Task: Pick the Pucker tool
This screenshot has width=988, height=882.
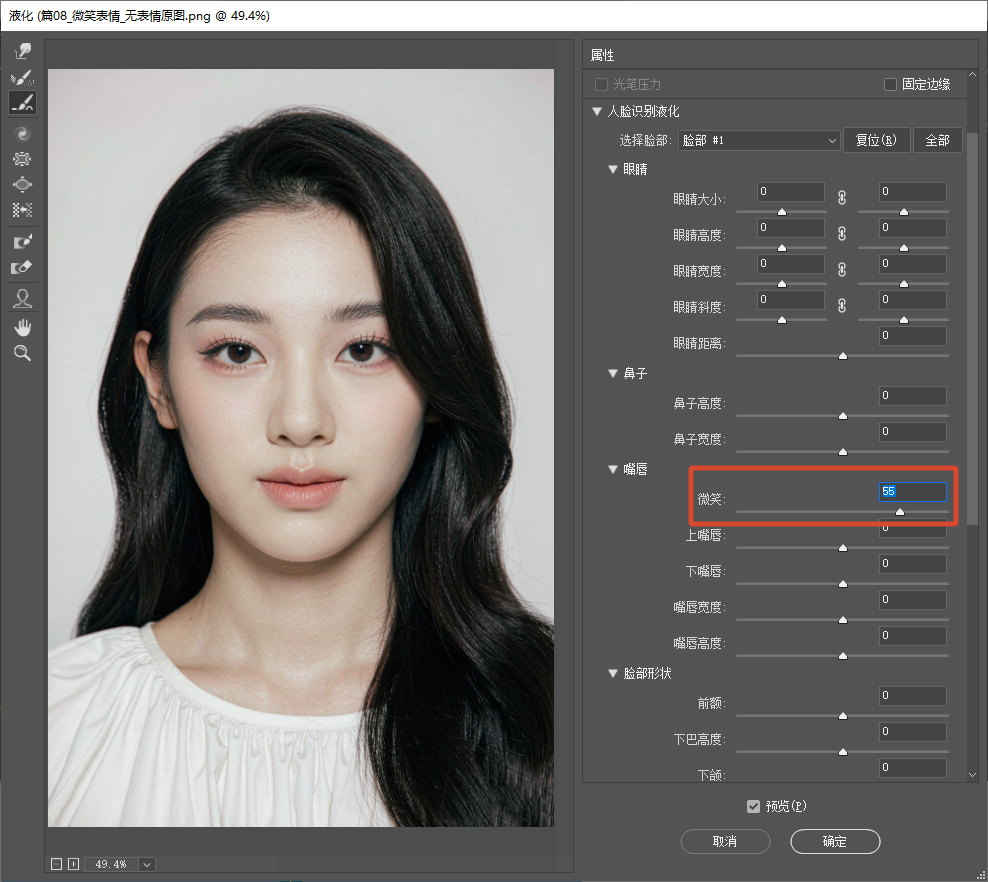Action: pyautogui.click(x=23, y=159)
